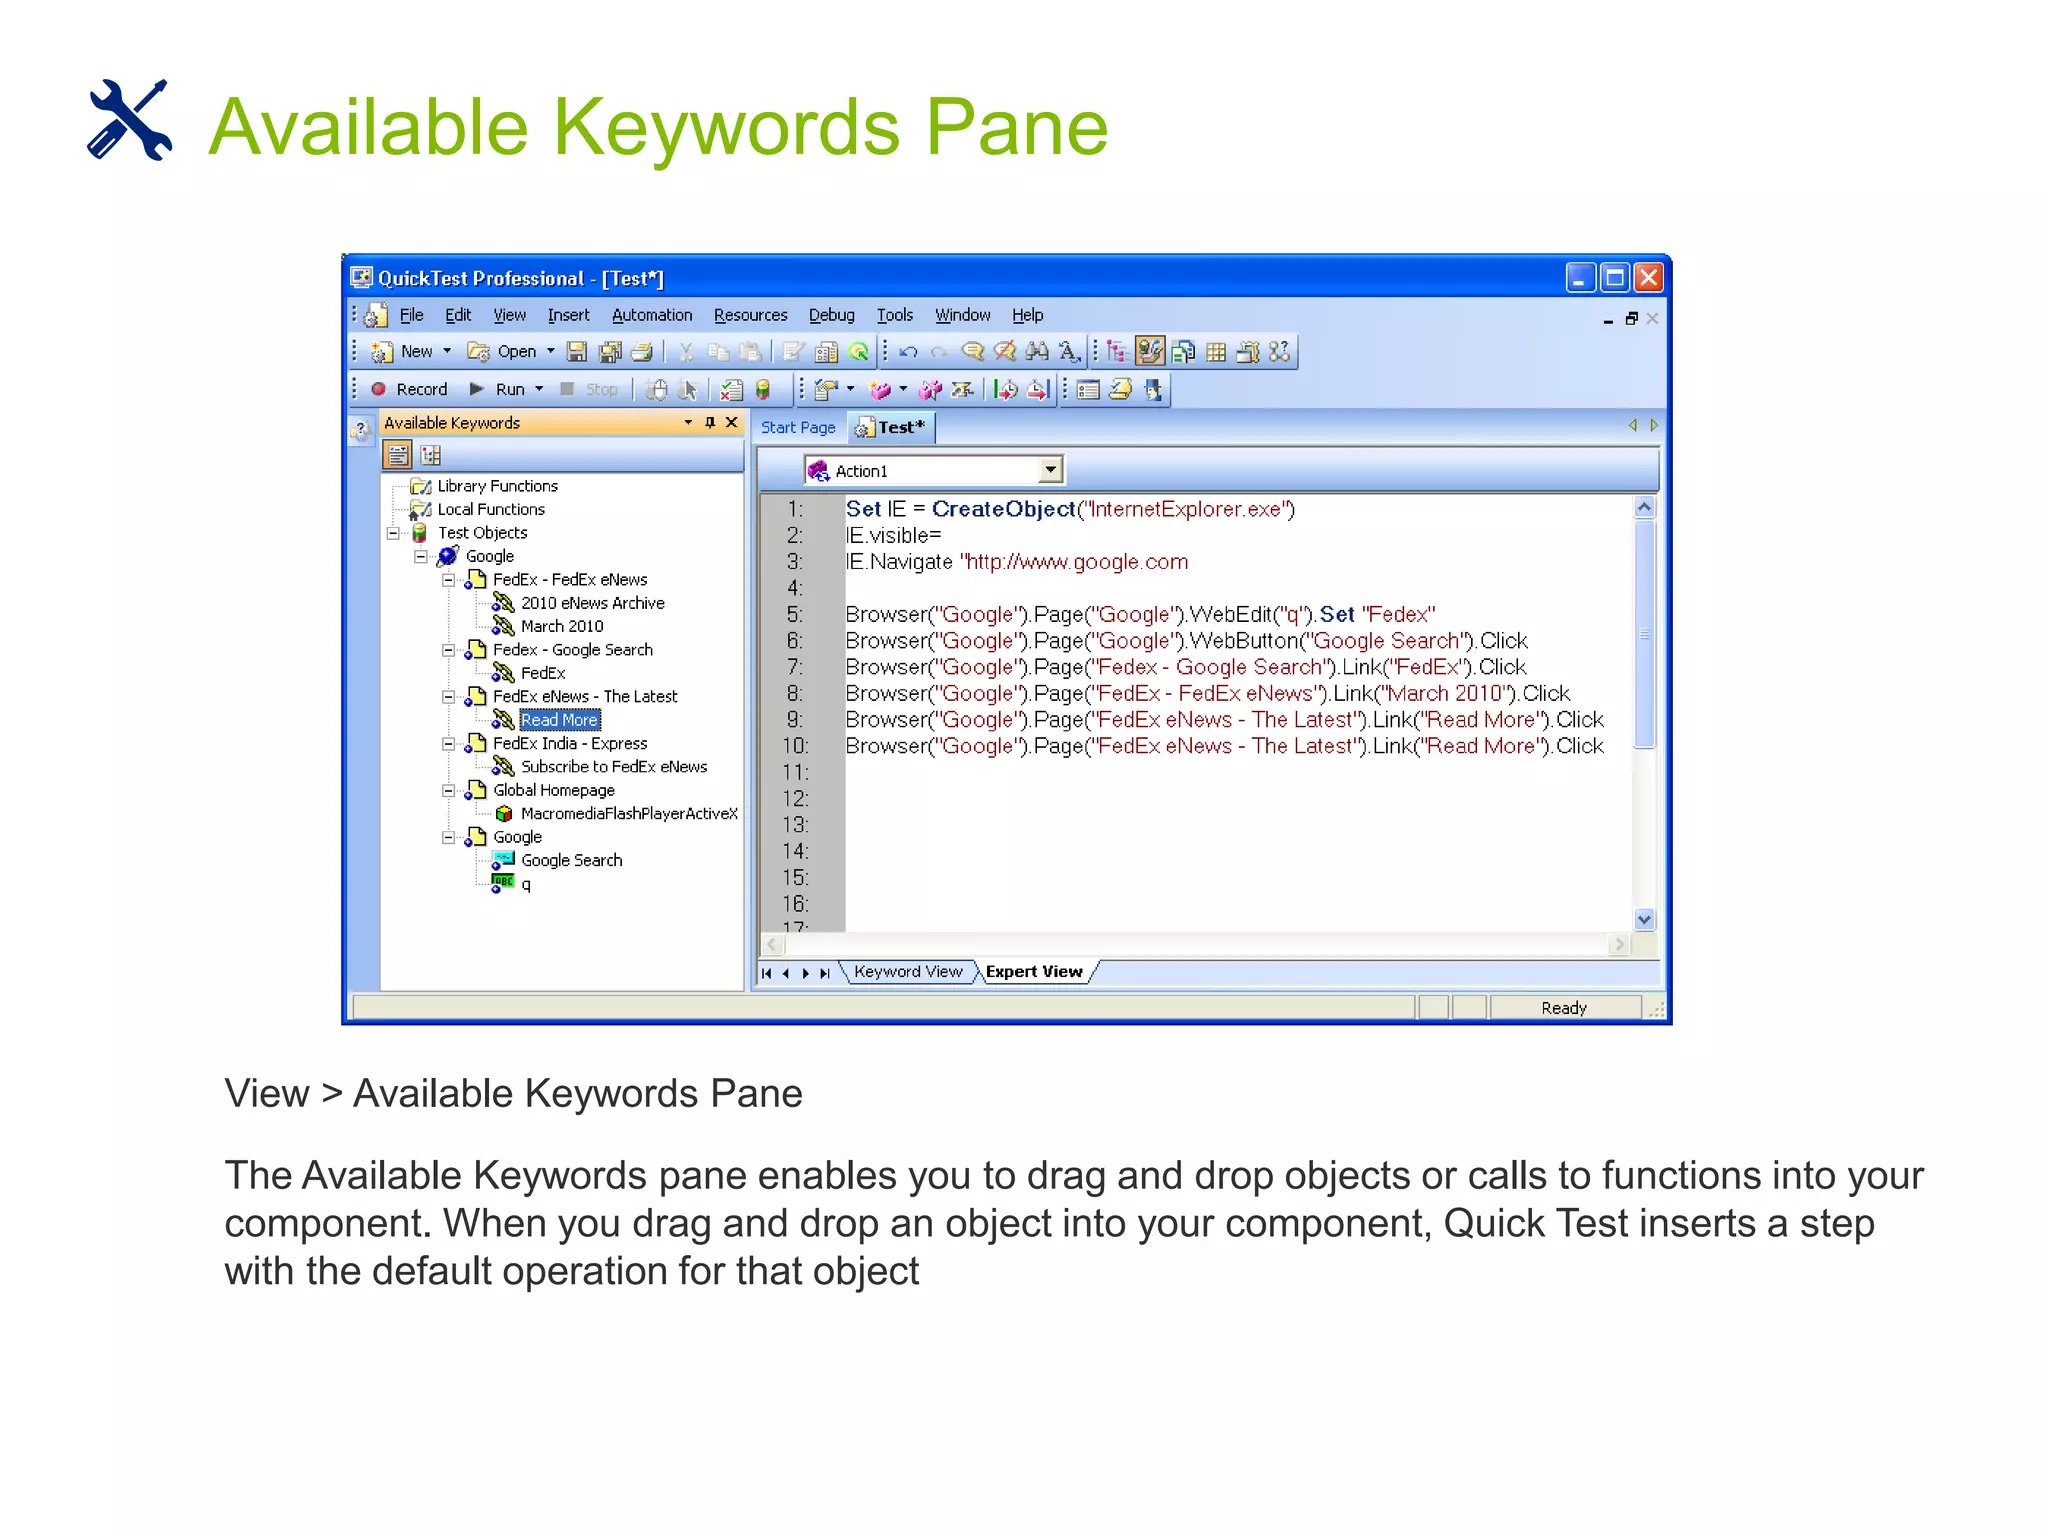Click the End Transaction icon
The image size is (2048, 1536).
[1038, 389]
